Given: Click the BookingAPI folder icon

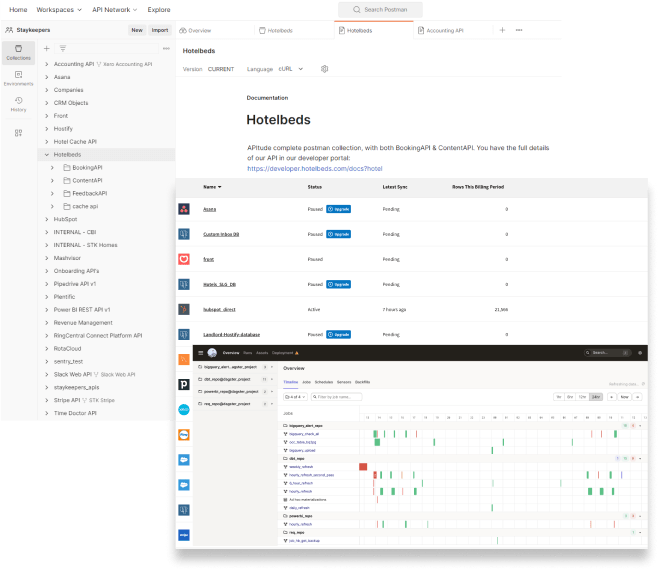Looking at the screenshot, I should [67, 168].
